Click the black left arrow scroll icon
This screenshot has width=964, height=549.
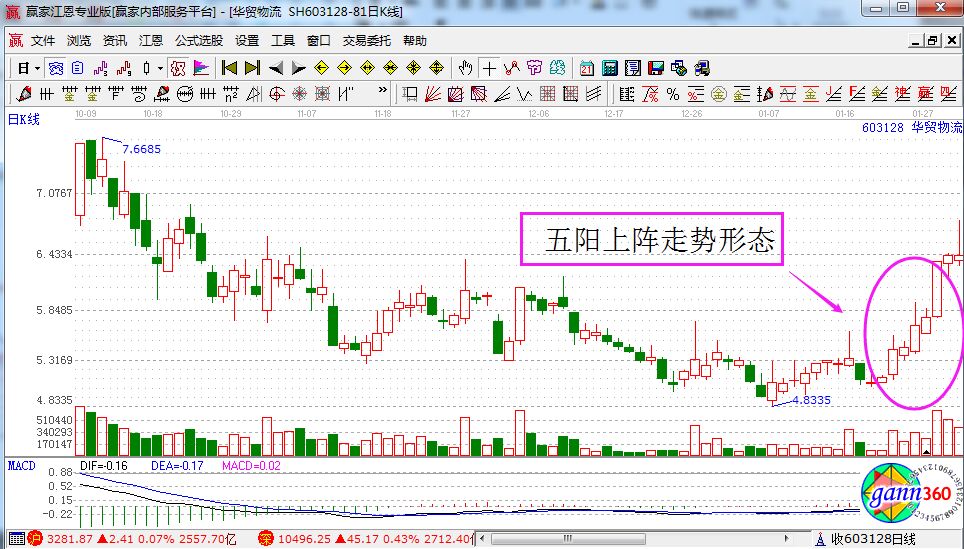click(275, 68)
